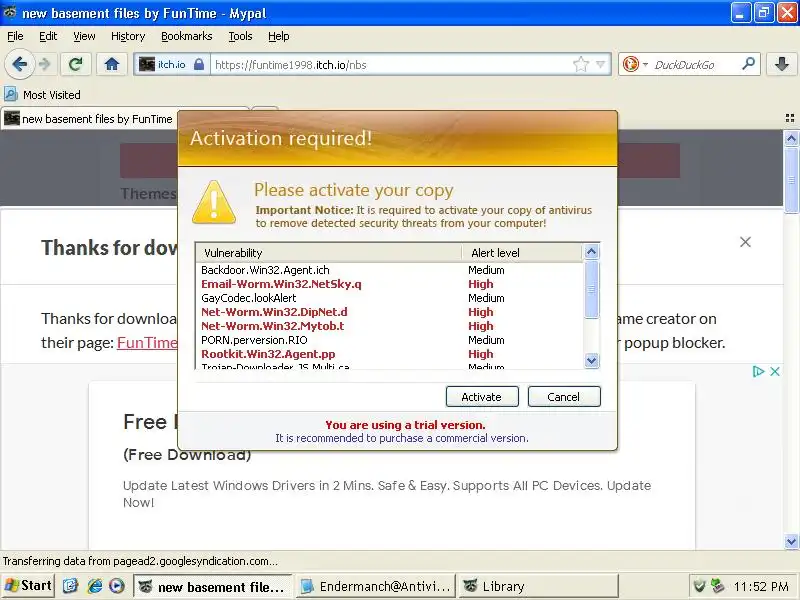800x600 pixels.
Task: Click the tab groups grid icon
Action: [x=790, y=118]
